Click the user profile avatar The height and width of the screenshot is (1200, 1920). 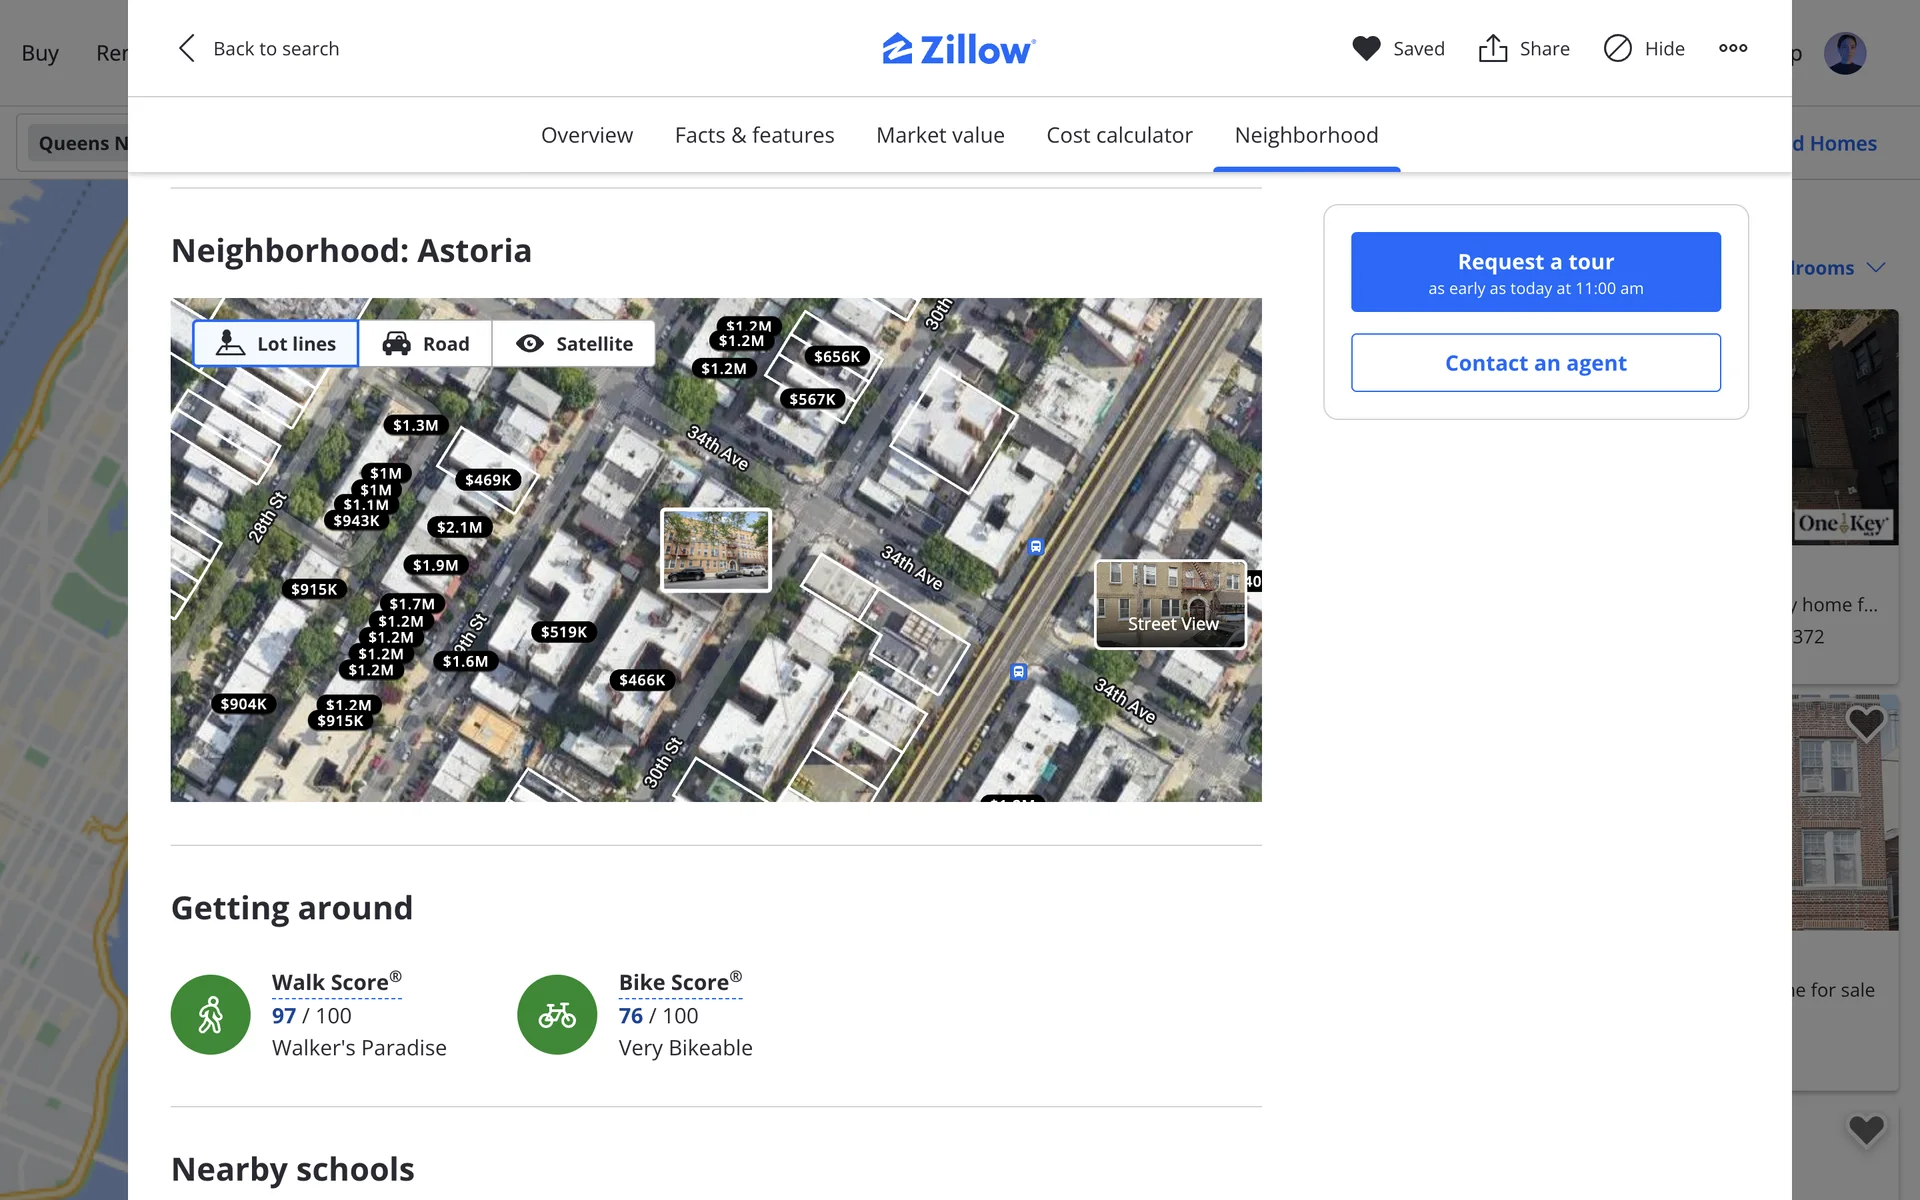tap(1844, 52)
